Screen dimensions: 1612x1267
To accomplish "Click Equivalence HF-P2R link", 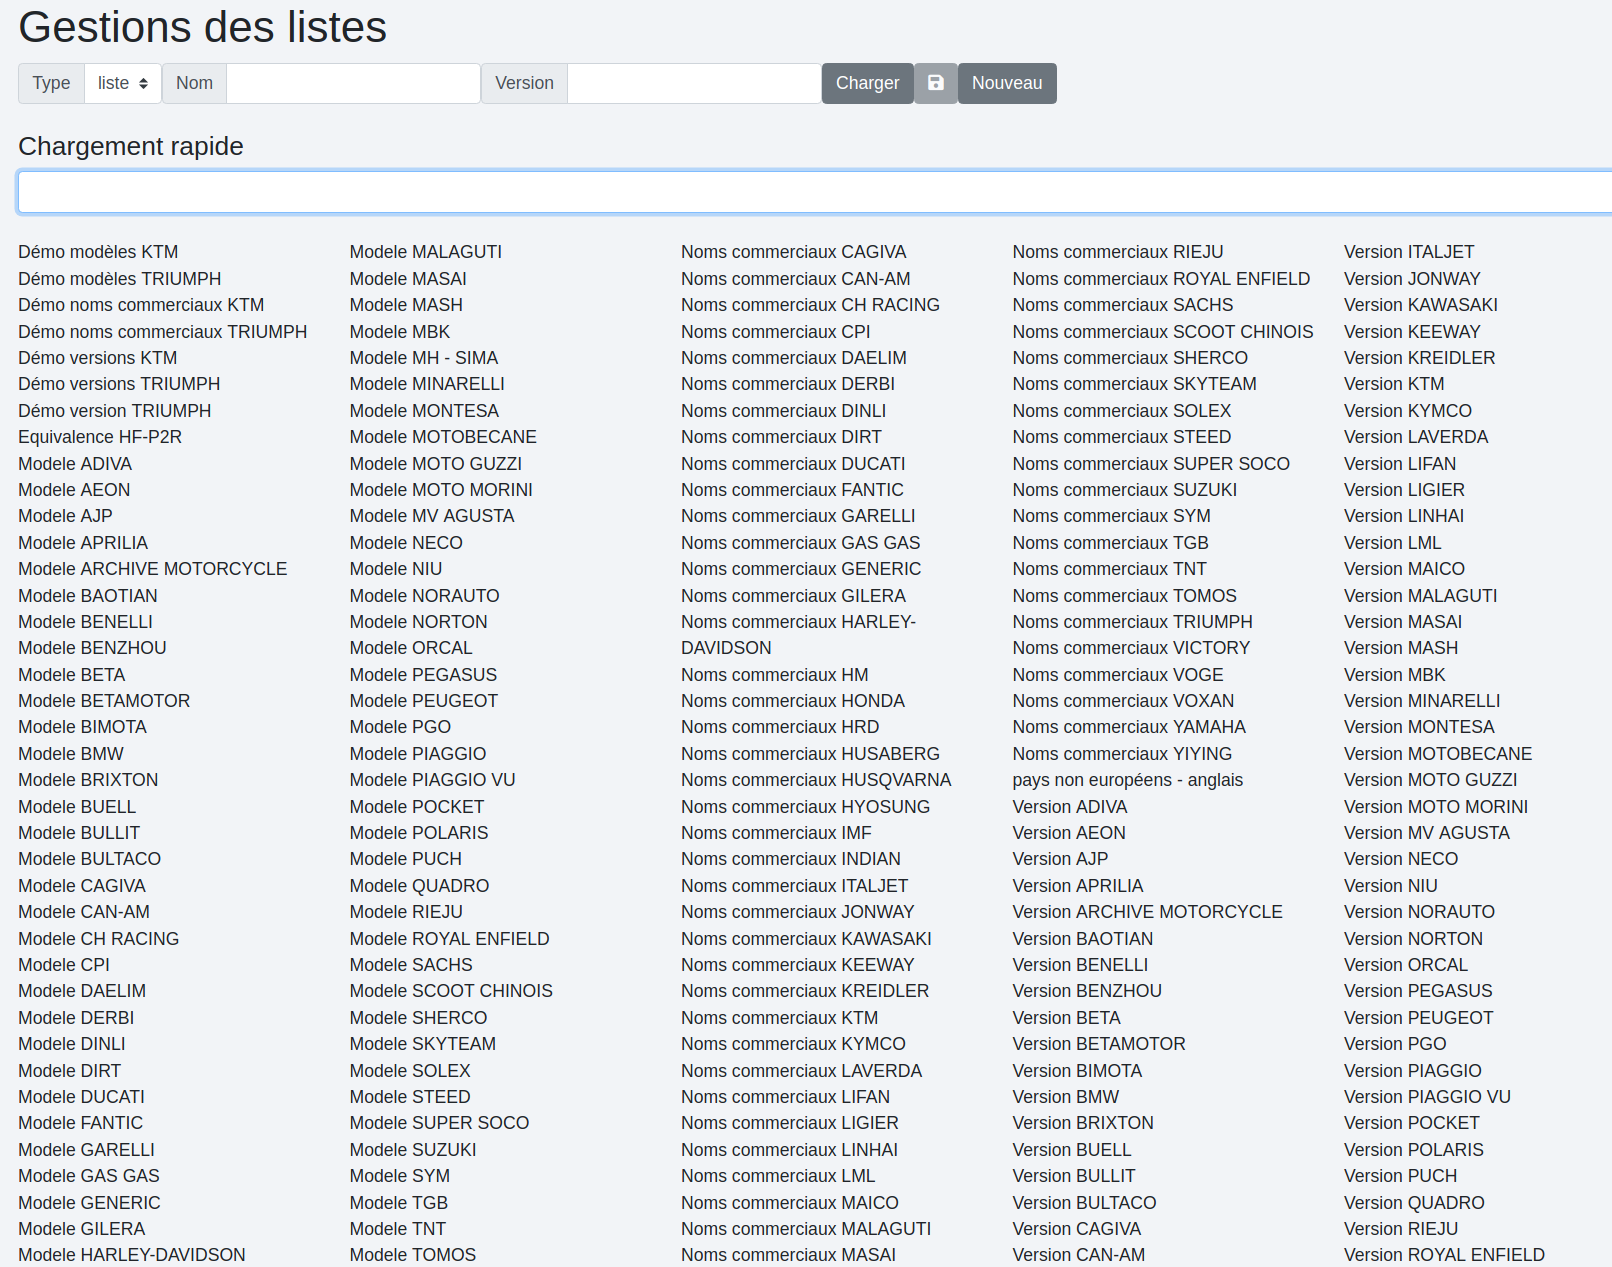I will [x=100, y=437].
